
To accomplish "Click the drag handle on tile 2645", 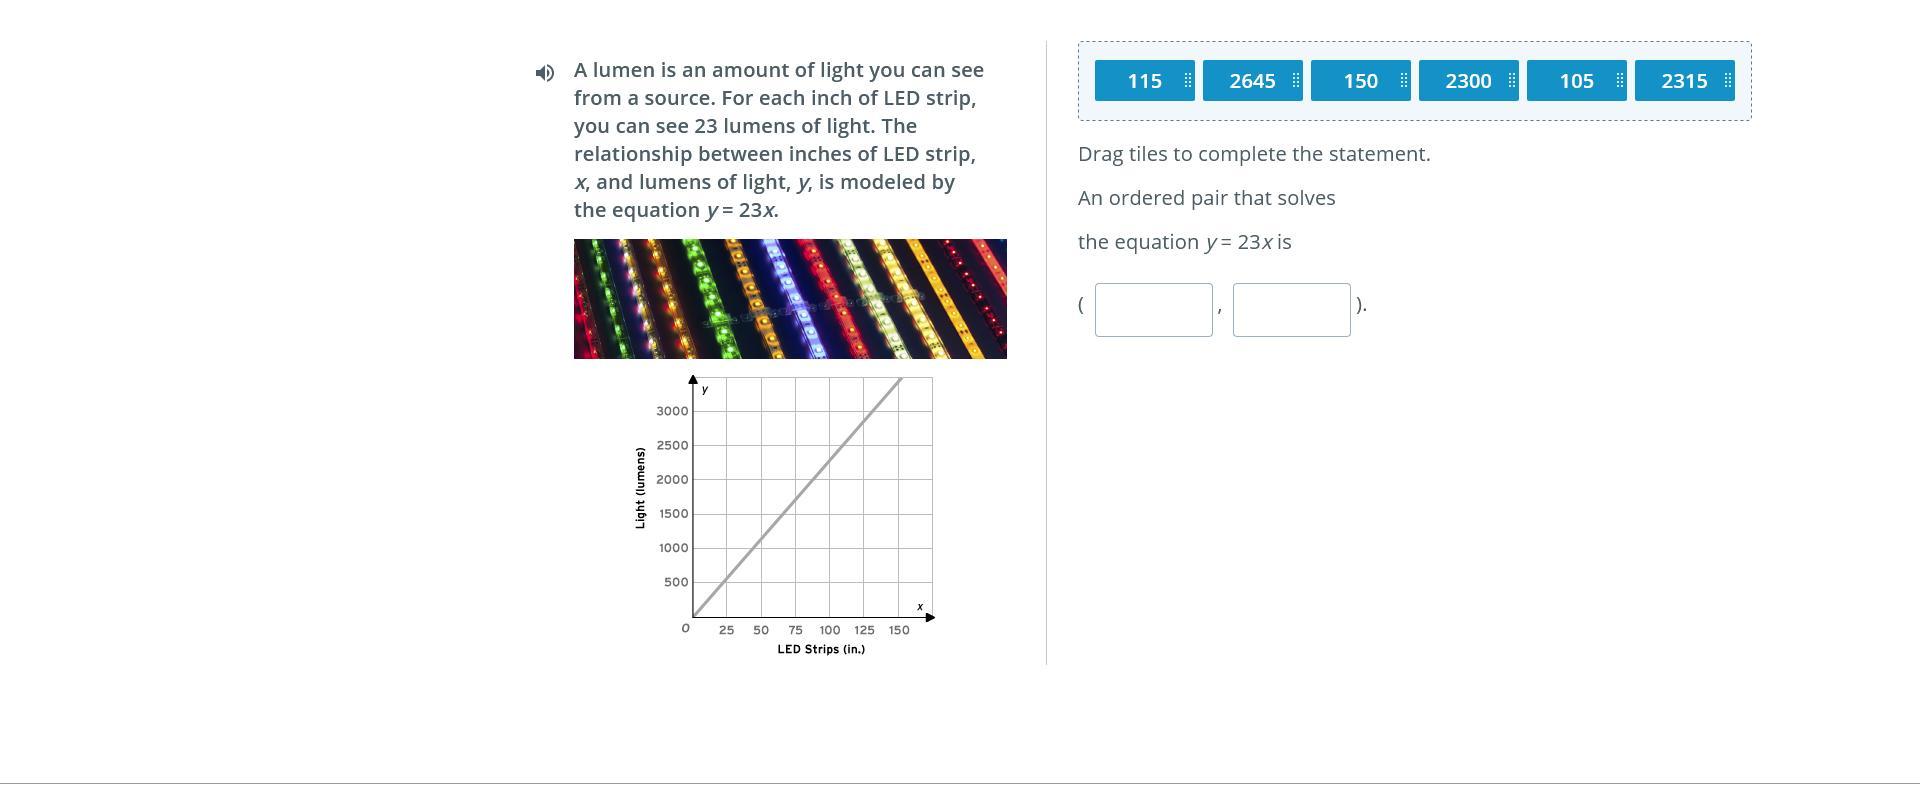I will [1296, 81].
